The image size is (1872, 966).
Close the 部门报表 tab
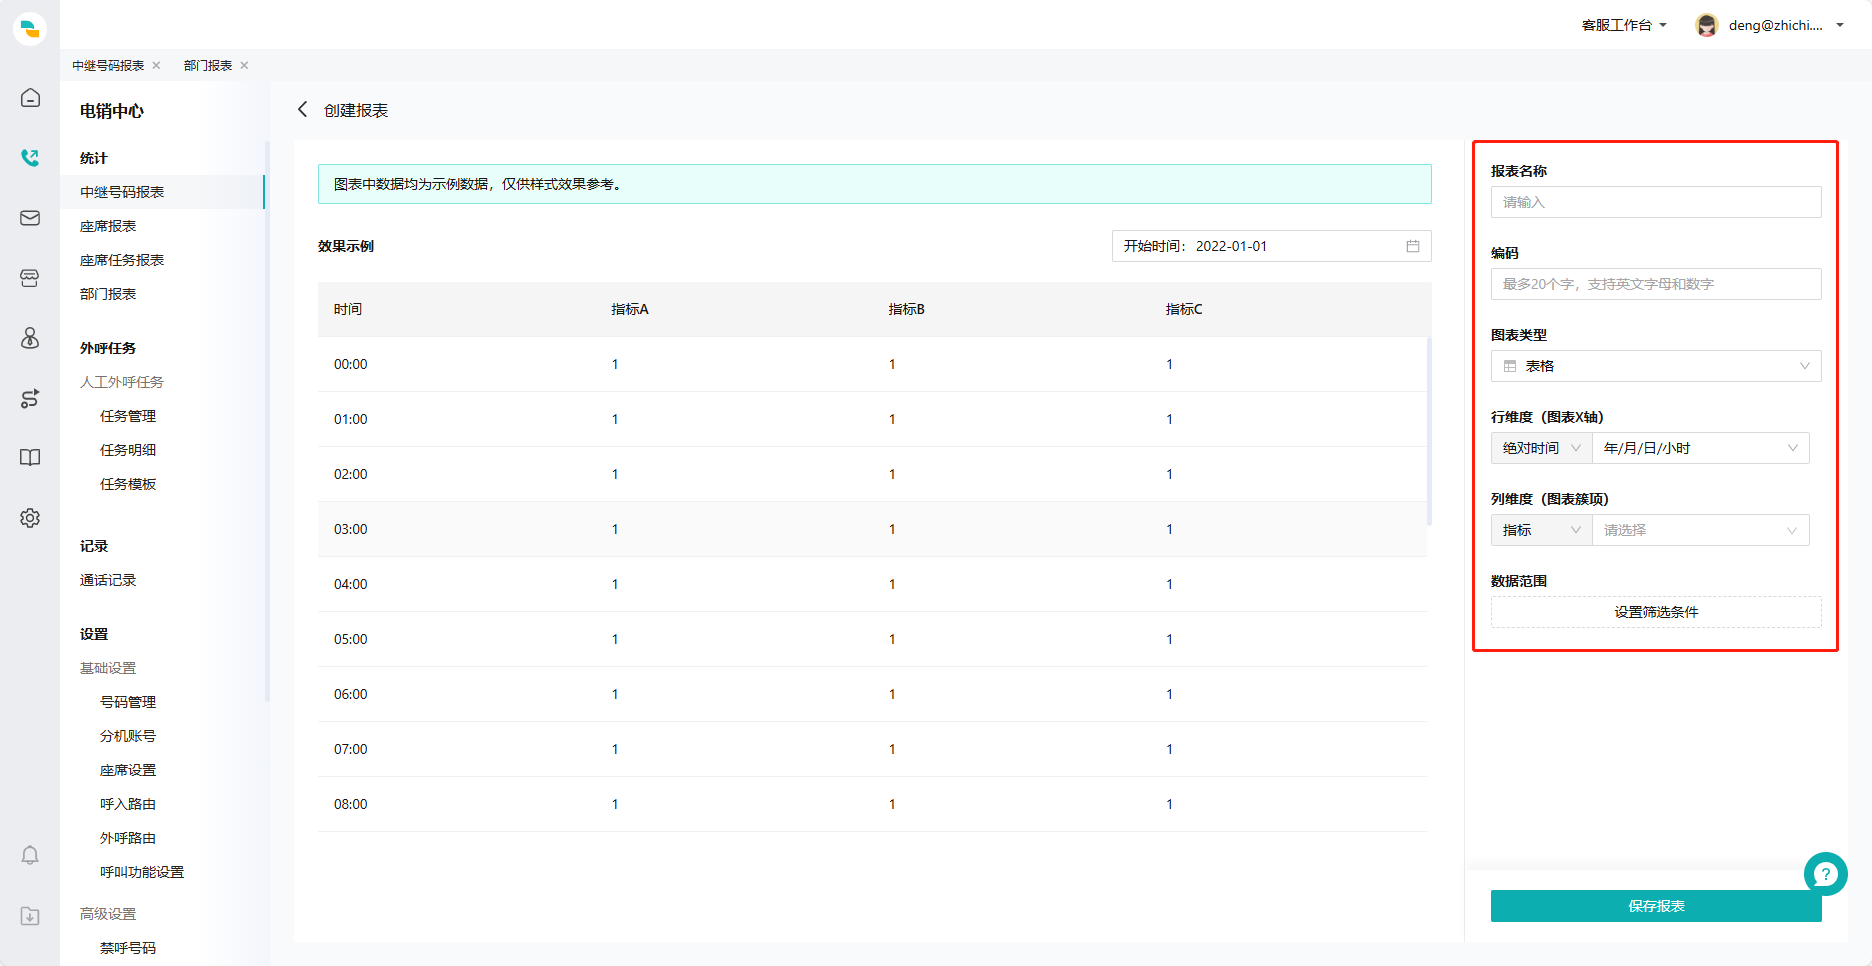tap(244, 65)
